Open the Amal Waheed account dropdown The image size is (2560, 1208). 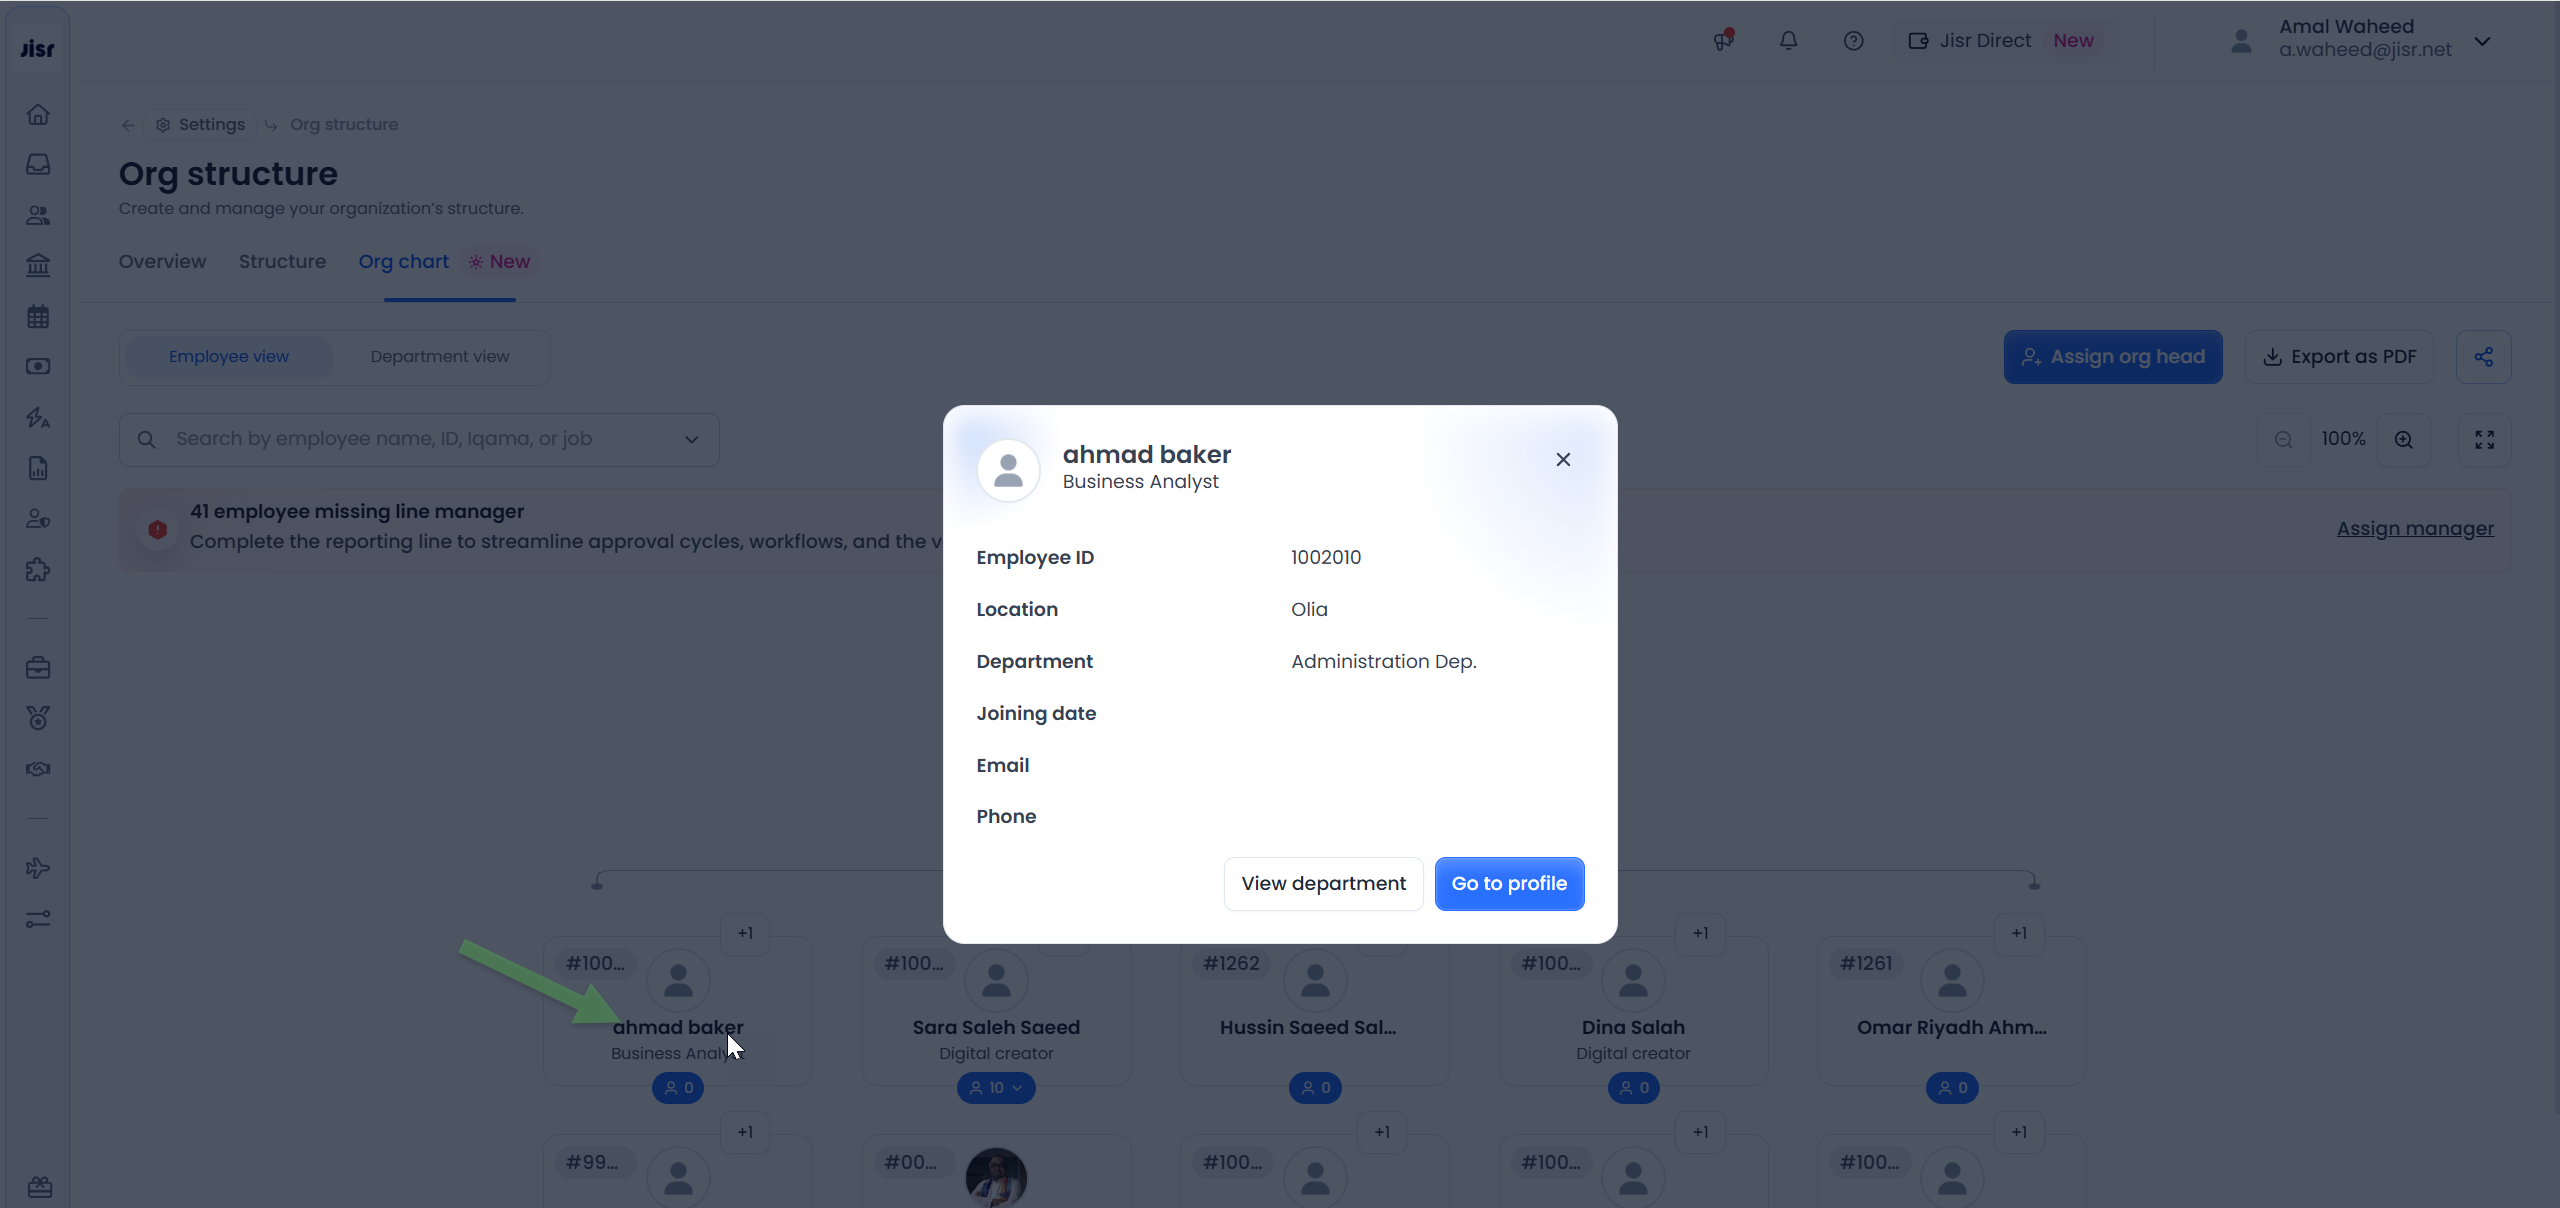coord(2482,41)
